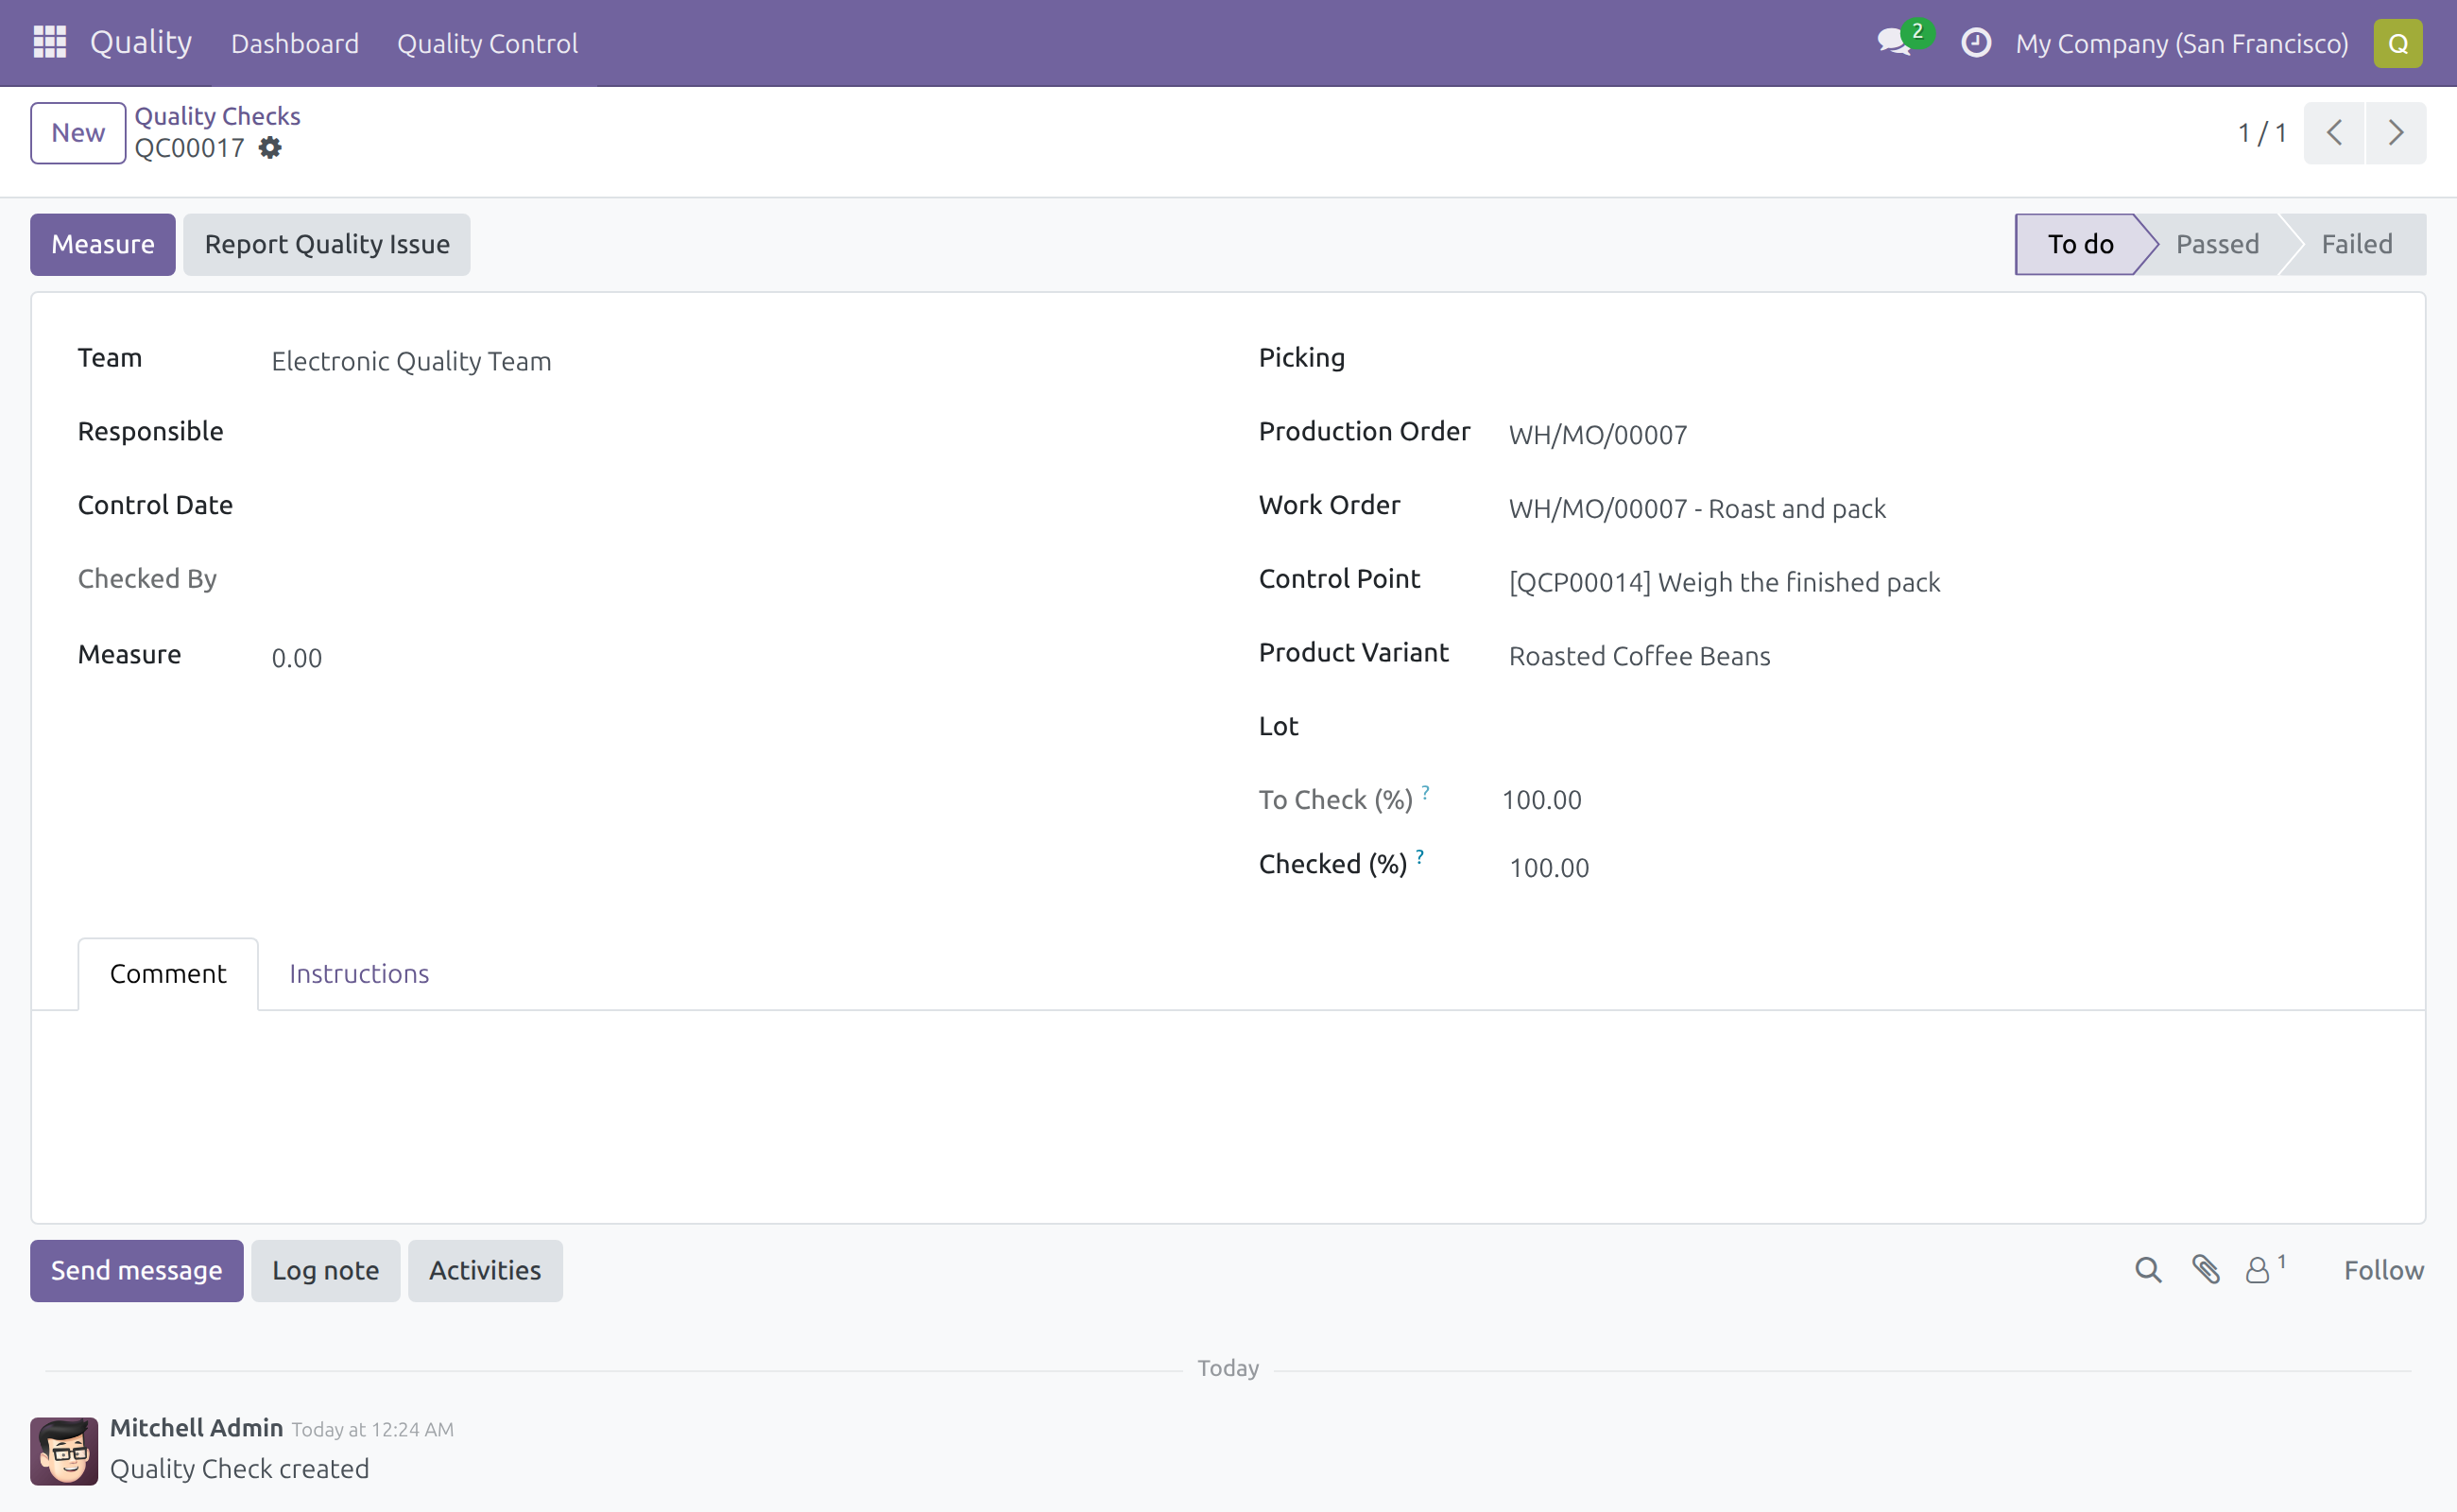This screenshot has height=1512, width=2457.
Task: Click the gear icon next to QC00017
Action: click(x=270, y=148)
